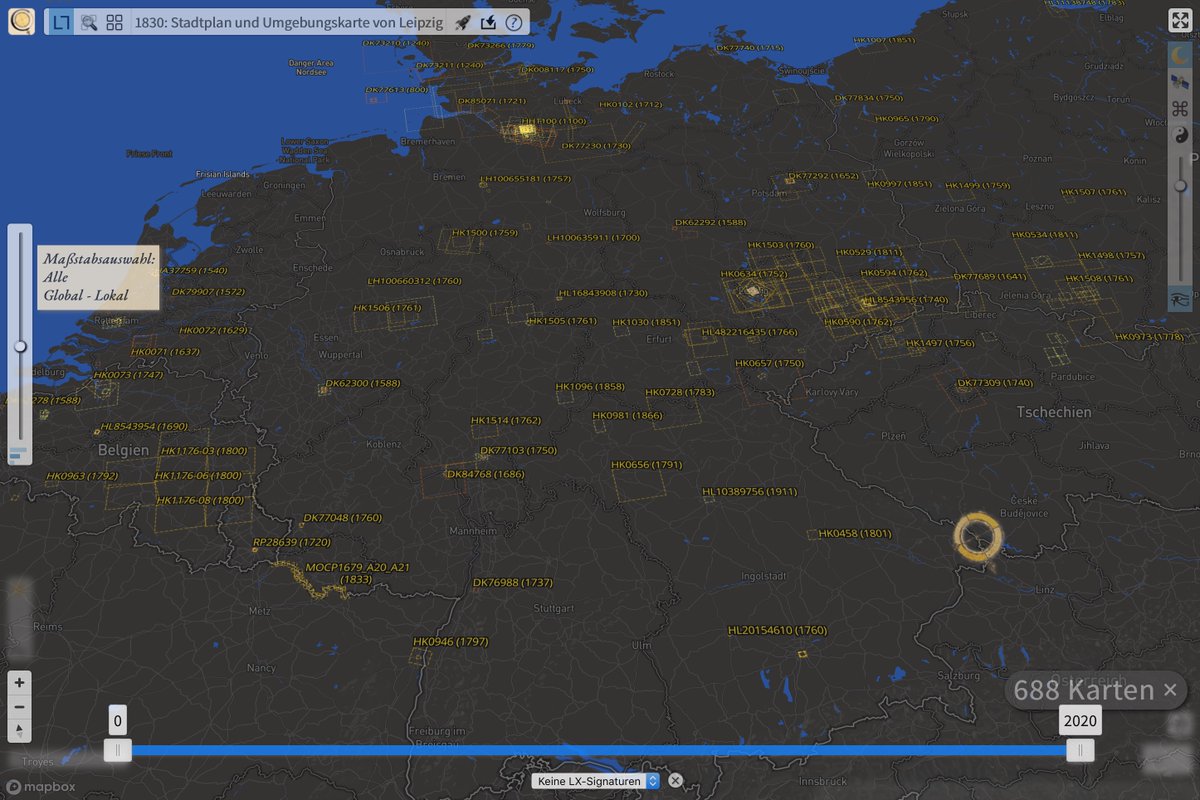Open the map search magnifier tool

pyautogui.click(x=89, y=22)
